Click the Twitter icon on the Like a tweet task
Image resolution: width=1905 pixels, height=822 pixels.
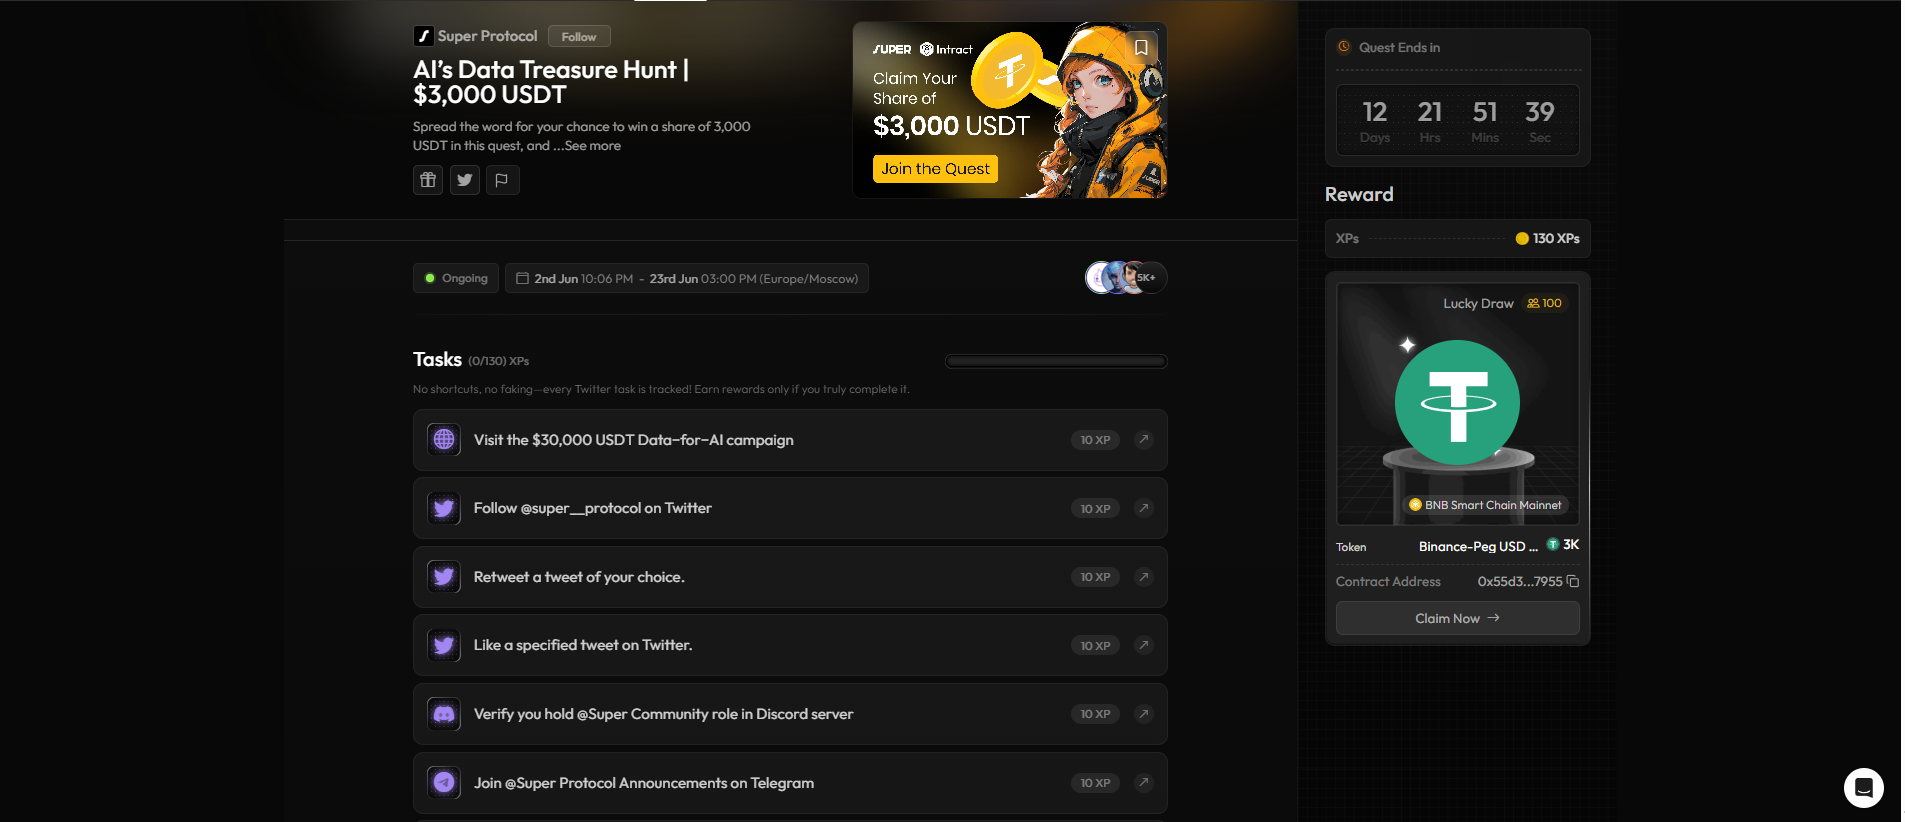[x=444, y=645]
